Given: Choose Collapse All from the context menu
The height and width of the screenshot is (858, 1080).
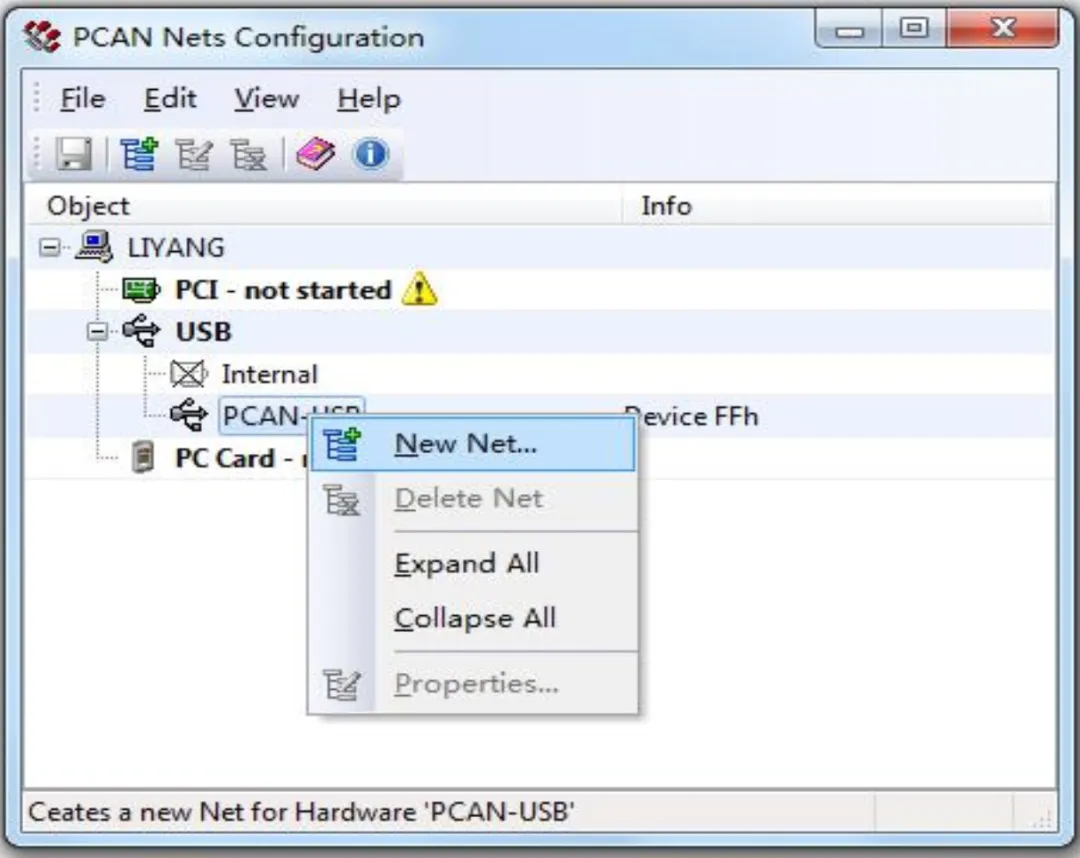Looking at the screenshot, I should 473,618.
